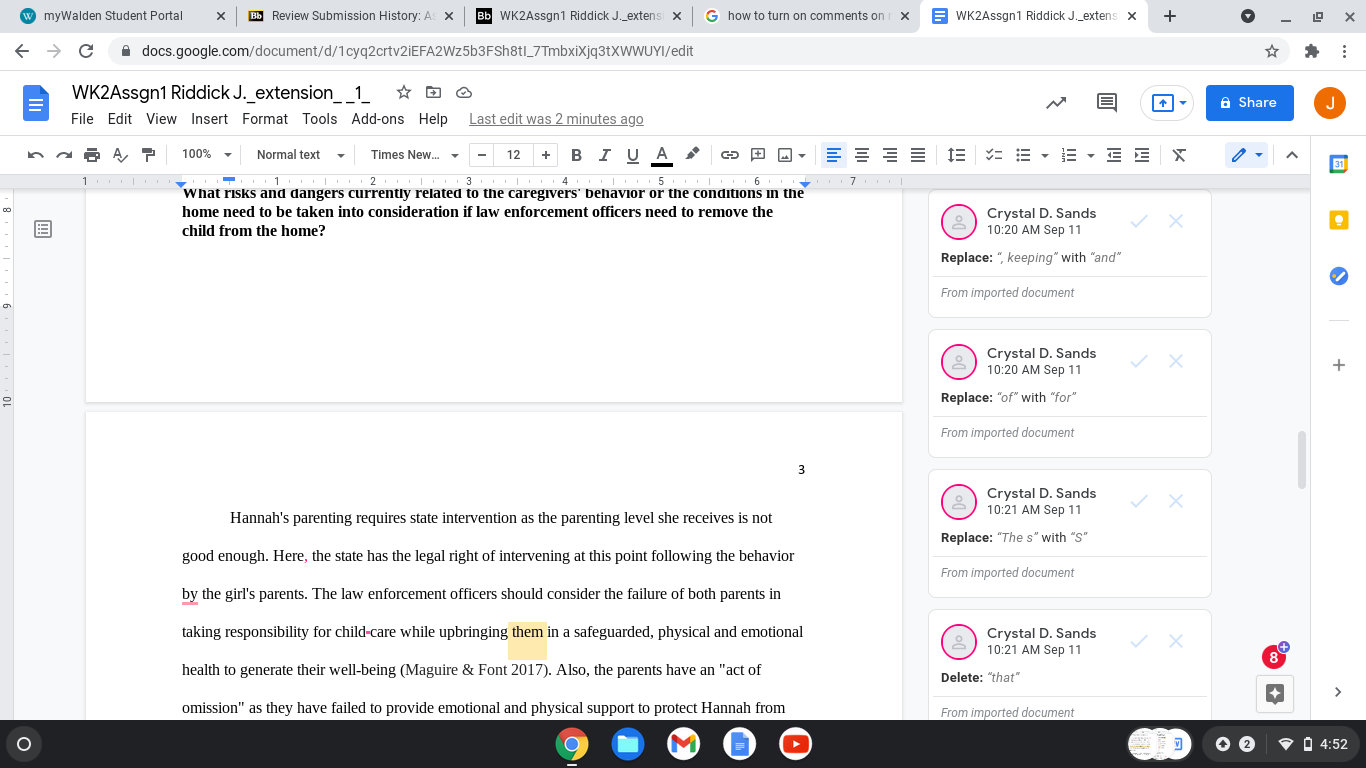Screen dimensions: 1366x768
Task: Star this document
Action: tap(404, 92)
